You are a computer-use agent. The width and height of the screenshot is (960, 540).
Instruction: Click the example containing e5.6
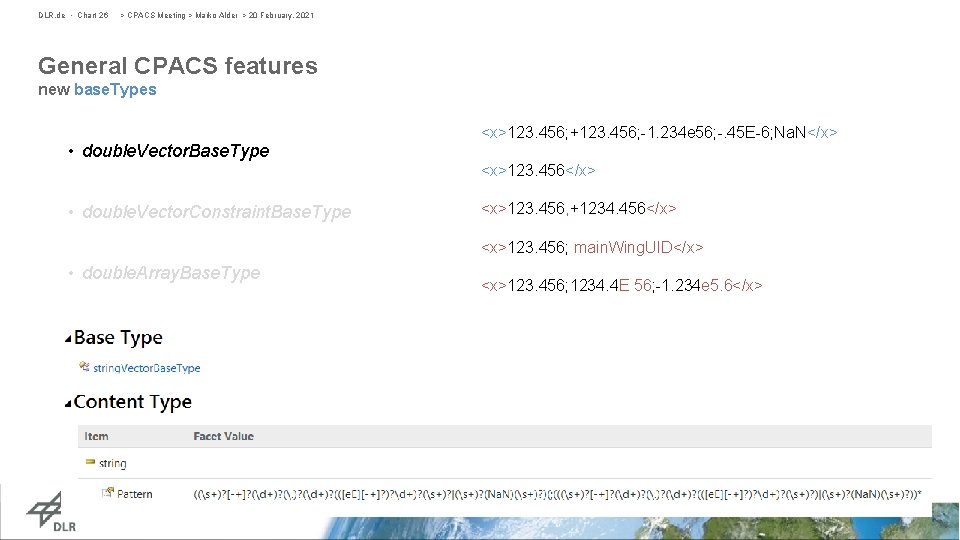621,285
